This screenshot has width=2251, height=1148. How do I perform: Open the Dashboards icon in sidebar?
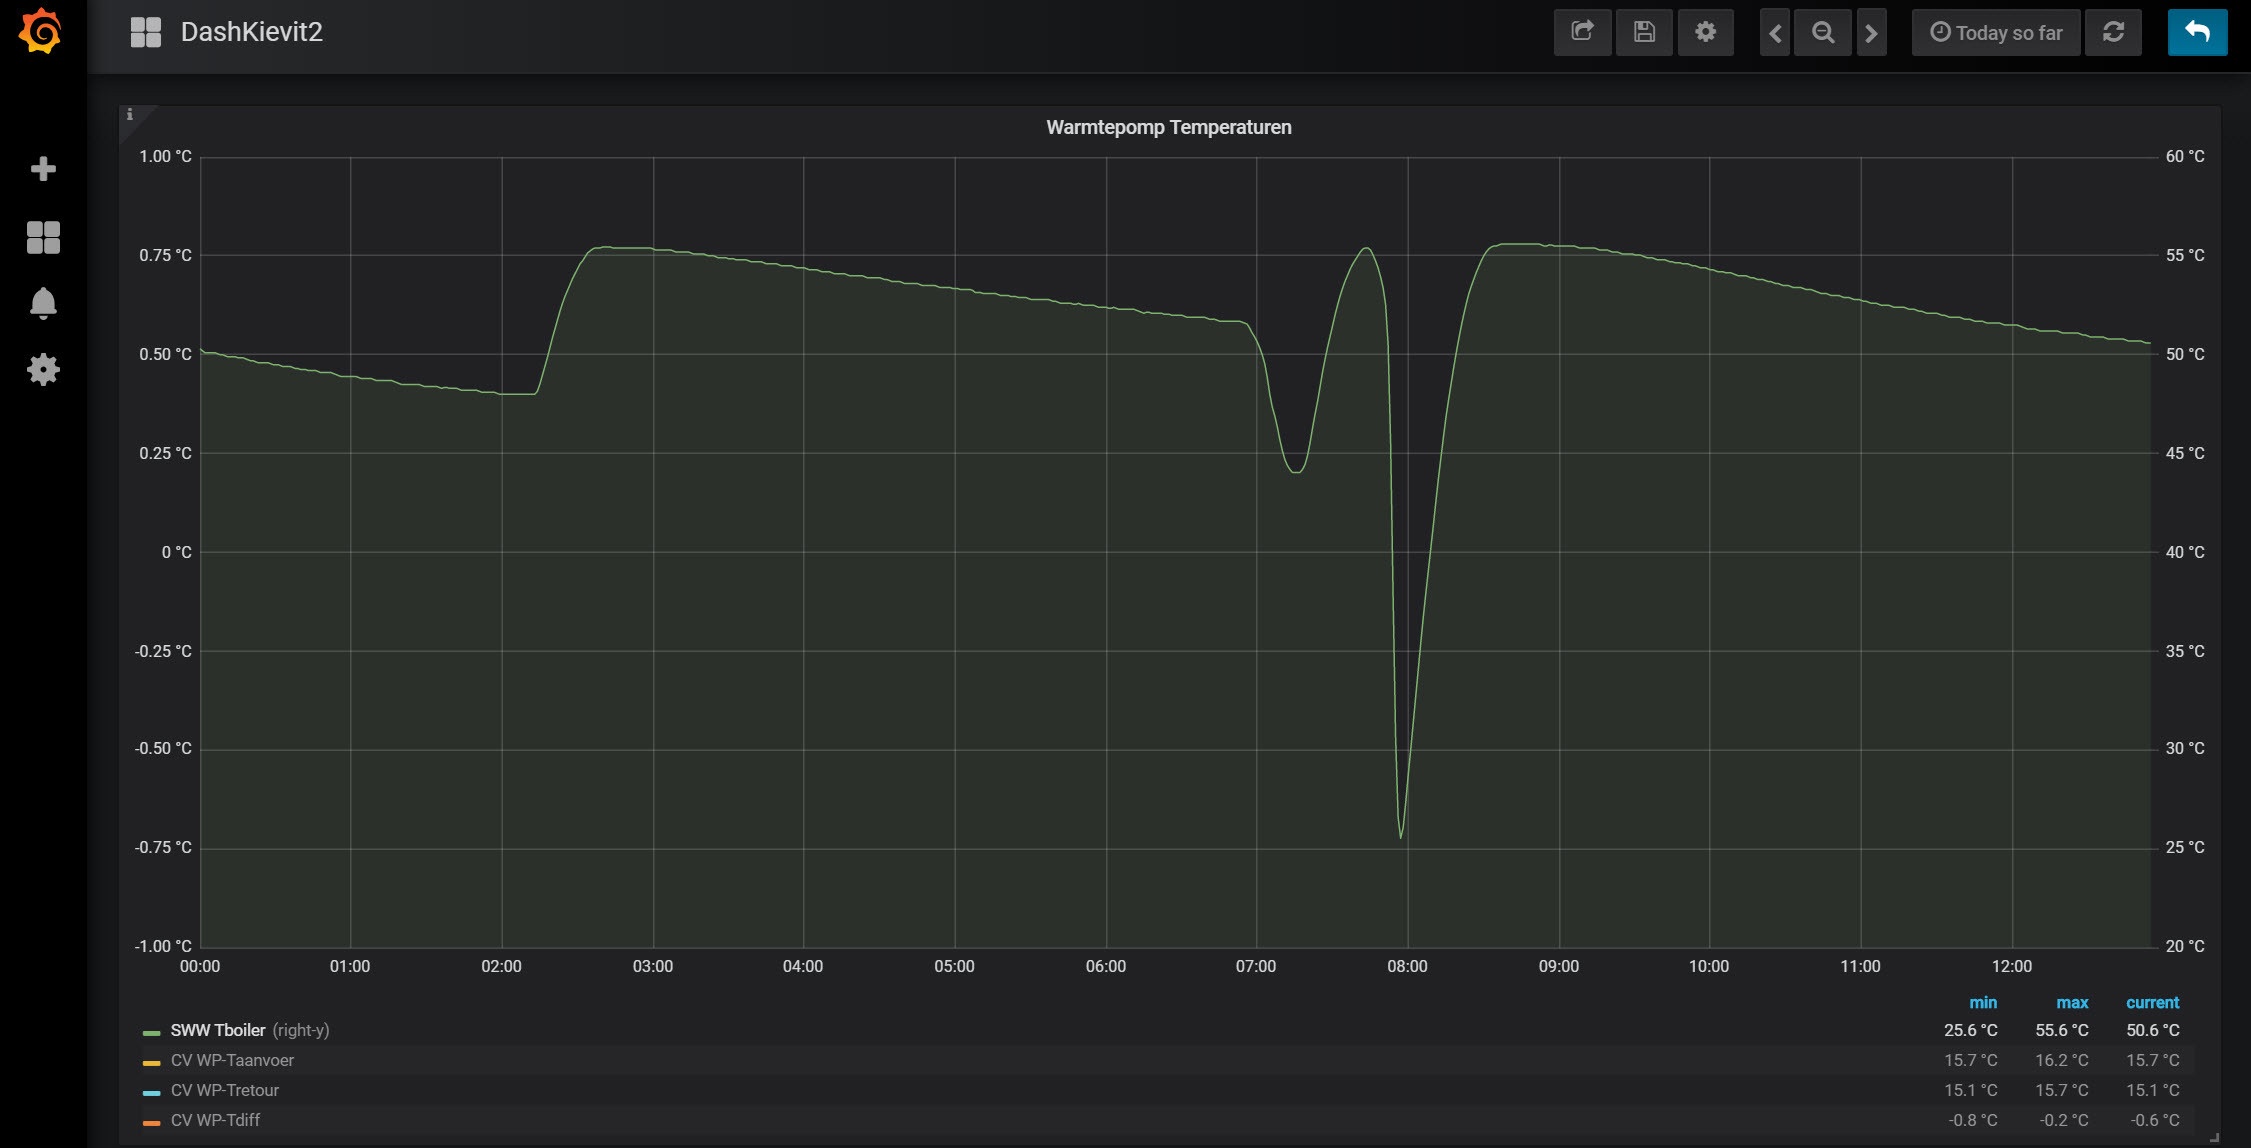(x=43, y=237)
